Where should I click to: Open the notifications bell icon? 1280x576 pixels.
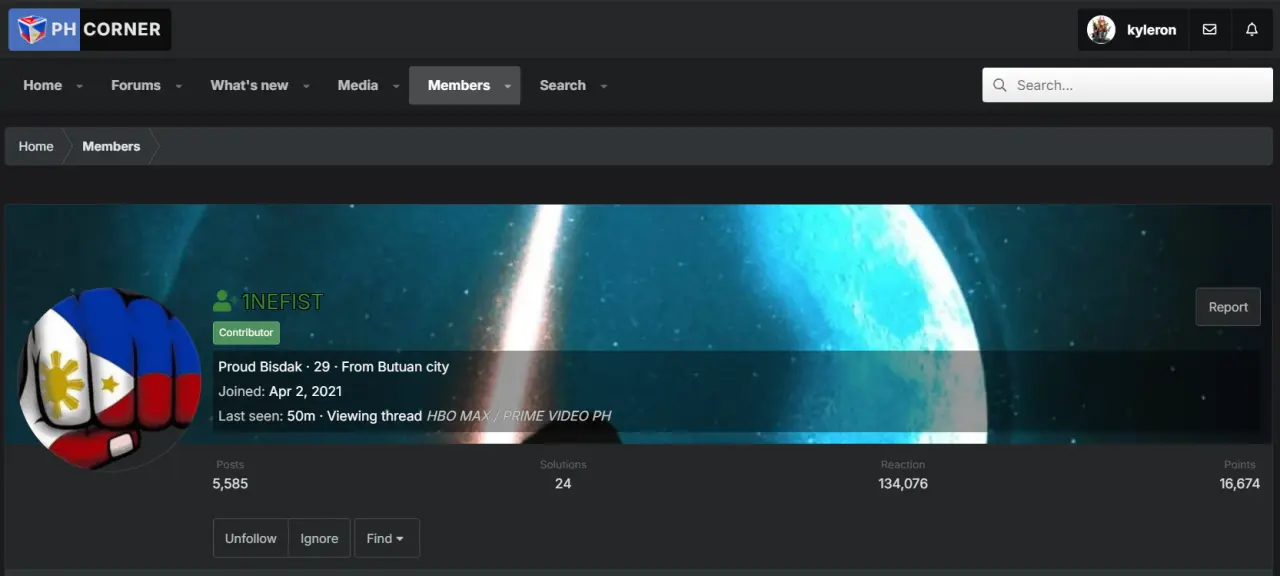tap(1251, 30)
